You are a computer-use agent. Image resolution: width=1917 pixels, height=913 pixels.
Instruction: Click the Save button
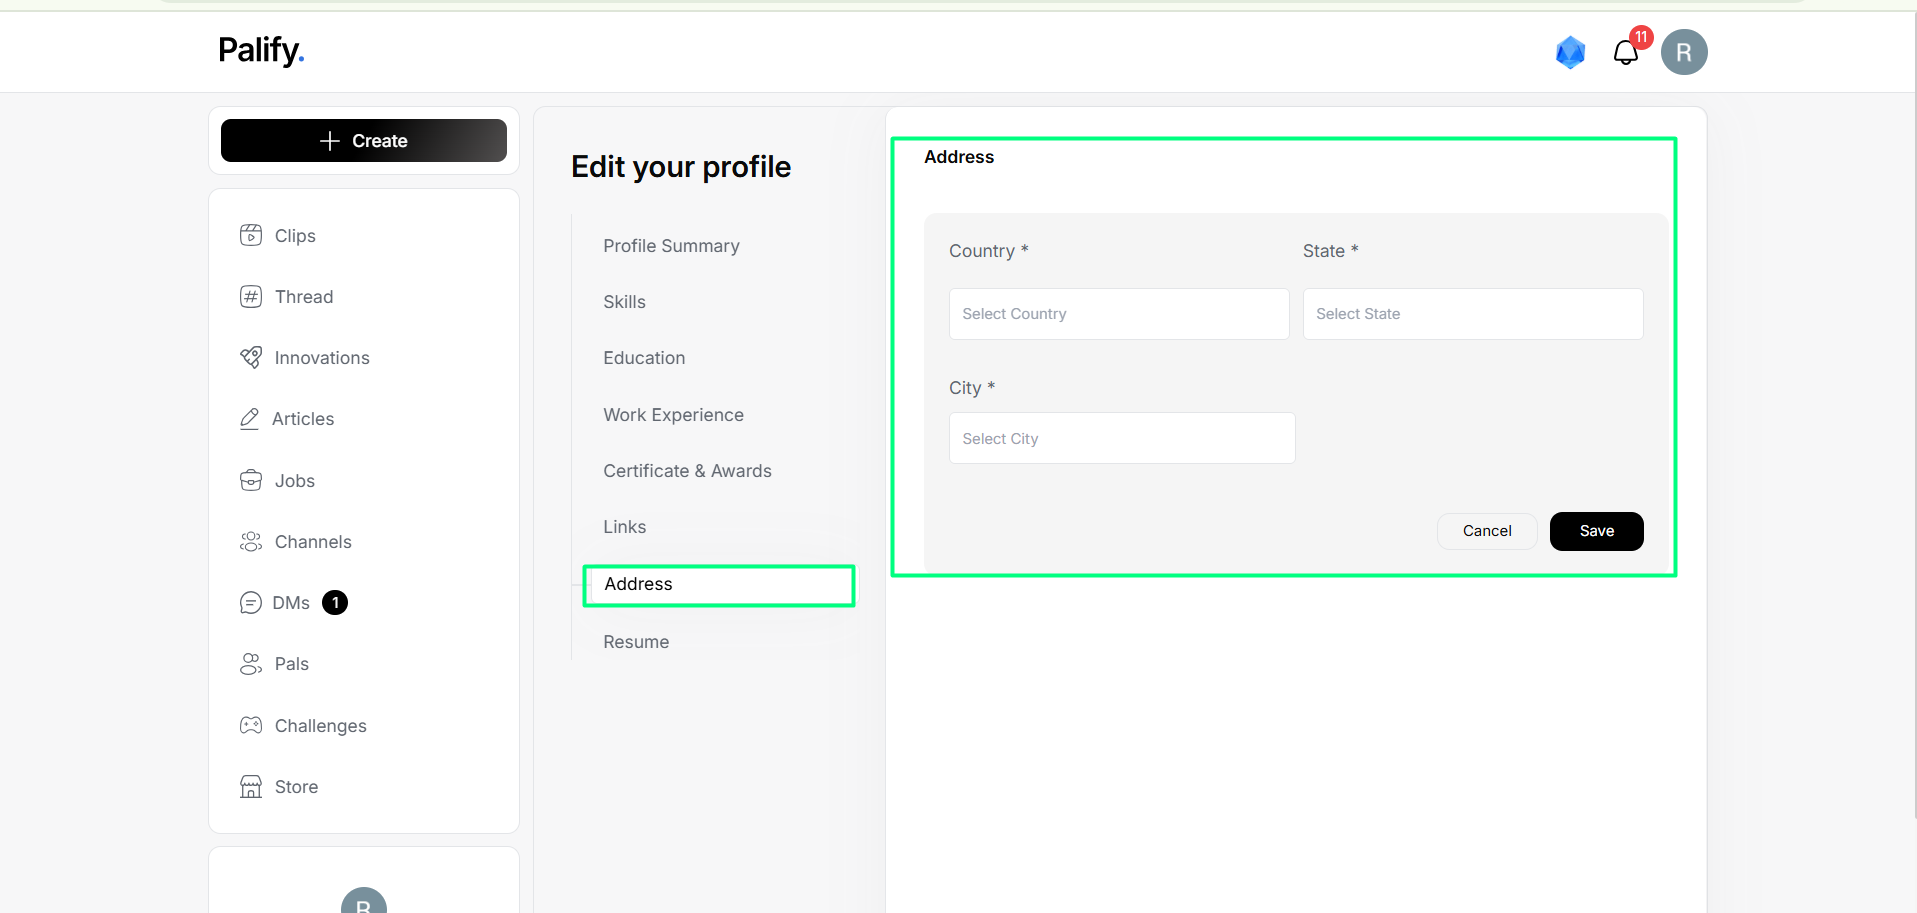[1597, 531]
